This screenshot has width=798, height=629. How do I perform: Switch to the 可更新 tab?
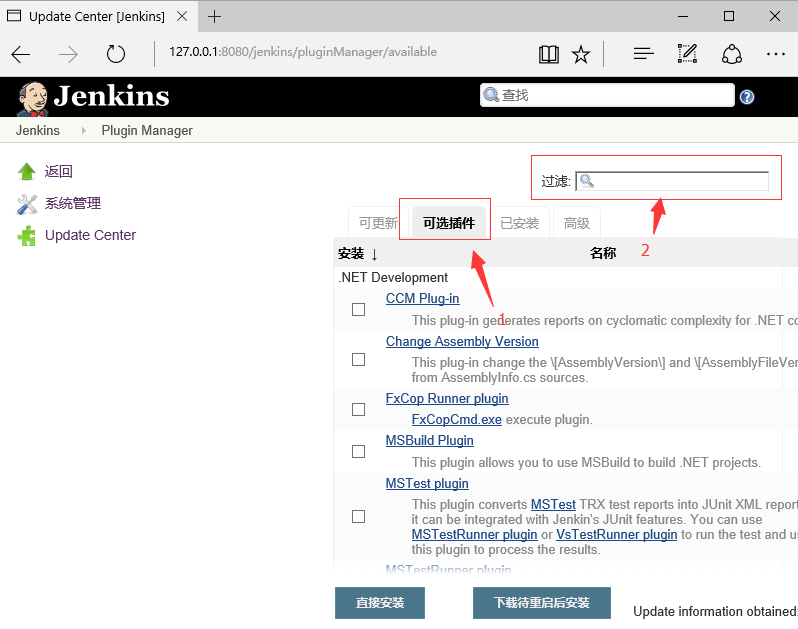pos(378,223)
